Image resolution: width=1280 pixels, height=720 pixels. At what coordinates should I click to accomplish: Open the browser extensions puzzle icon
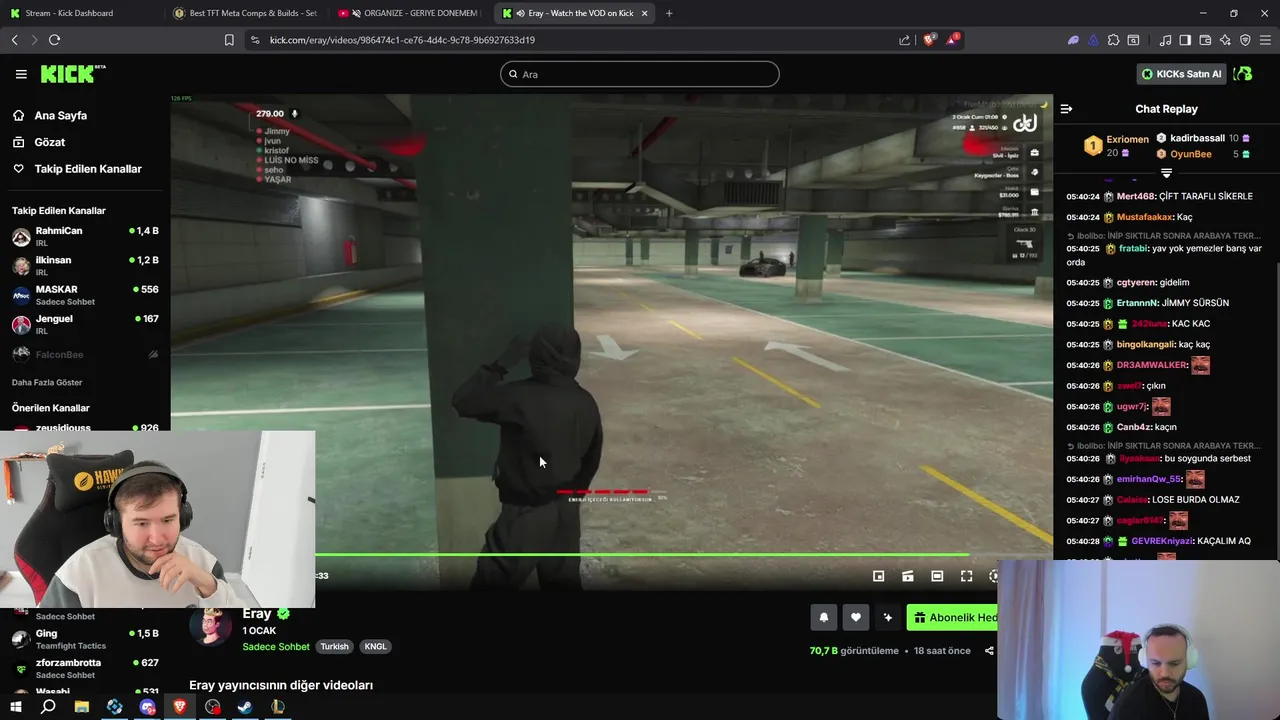1113,40
